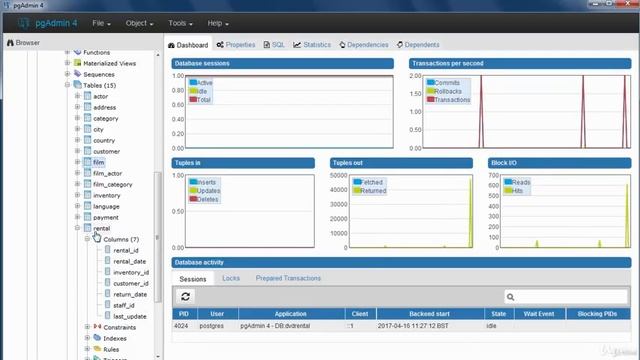Sort sessions by Application column header
Screen dimensions: 640x360
pos(291,314)
